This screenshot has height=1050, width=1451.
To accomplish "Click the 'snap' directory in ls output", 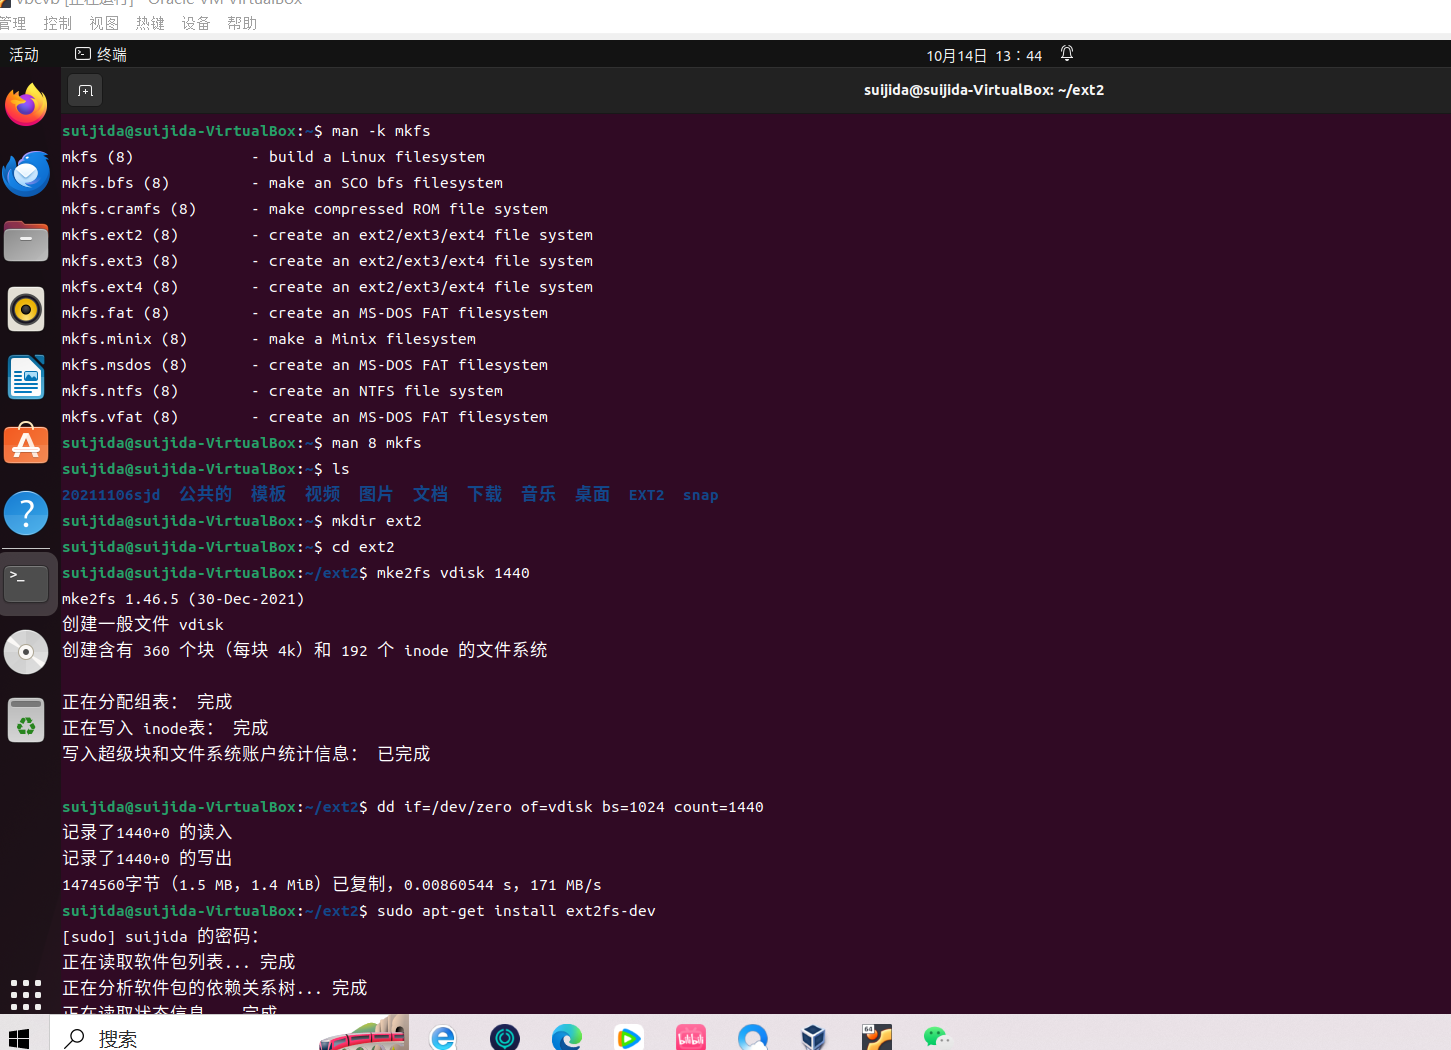I will tap(700, 495).
